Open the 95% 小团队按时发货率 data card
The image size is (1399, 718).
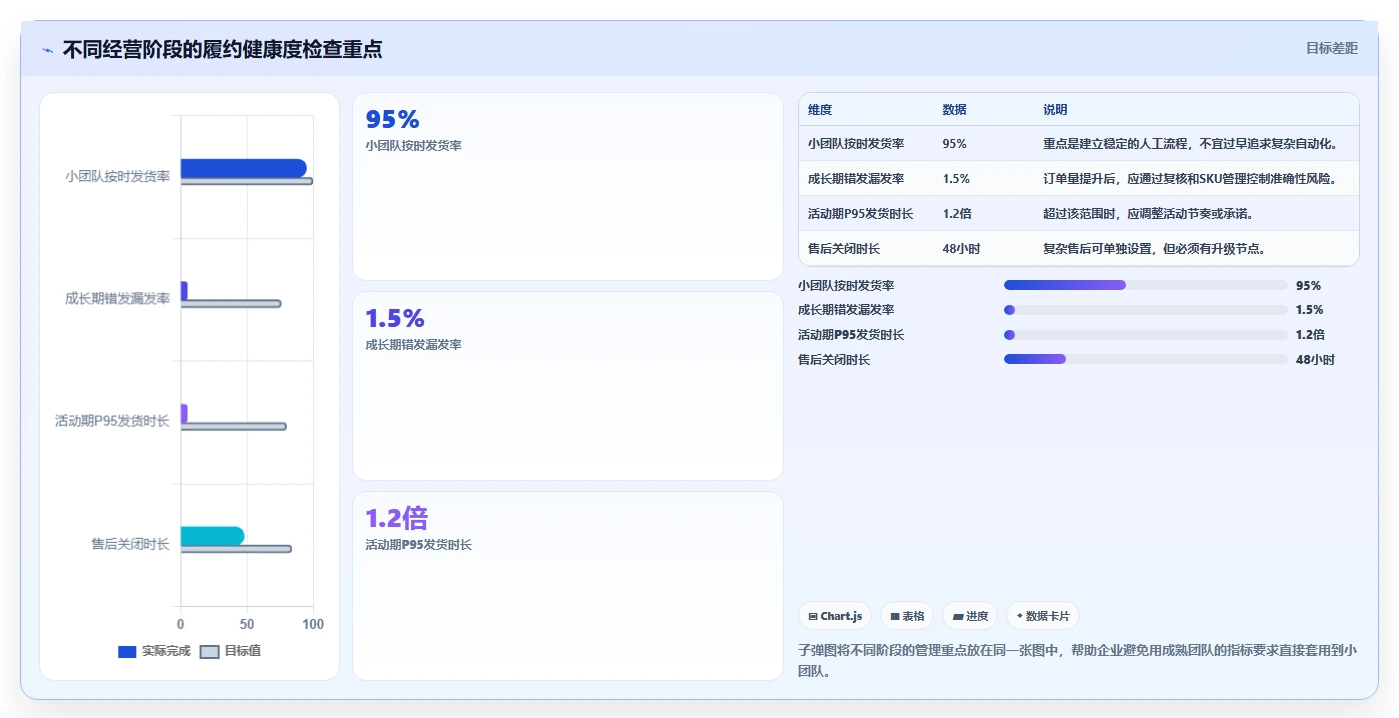(568, 186)
